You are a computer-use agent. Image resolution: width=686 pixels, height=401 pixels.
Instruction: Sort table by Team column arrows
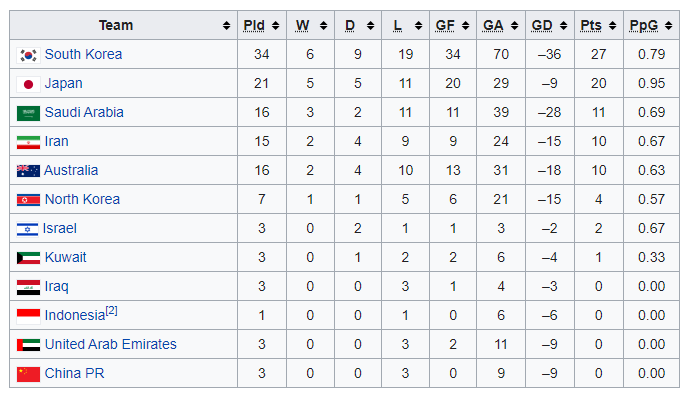pyautogui.click(x=226, y=25)
